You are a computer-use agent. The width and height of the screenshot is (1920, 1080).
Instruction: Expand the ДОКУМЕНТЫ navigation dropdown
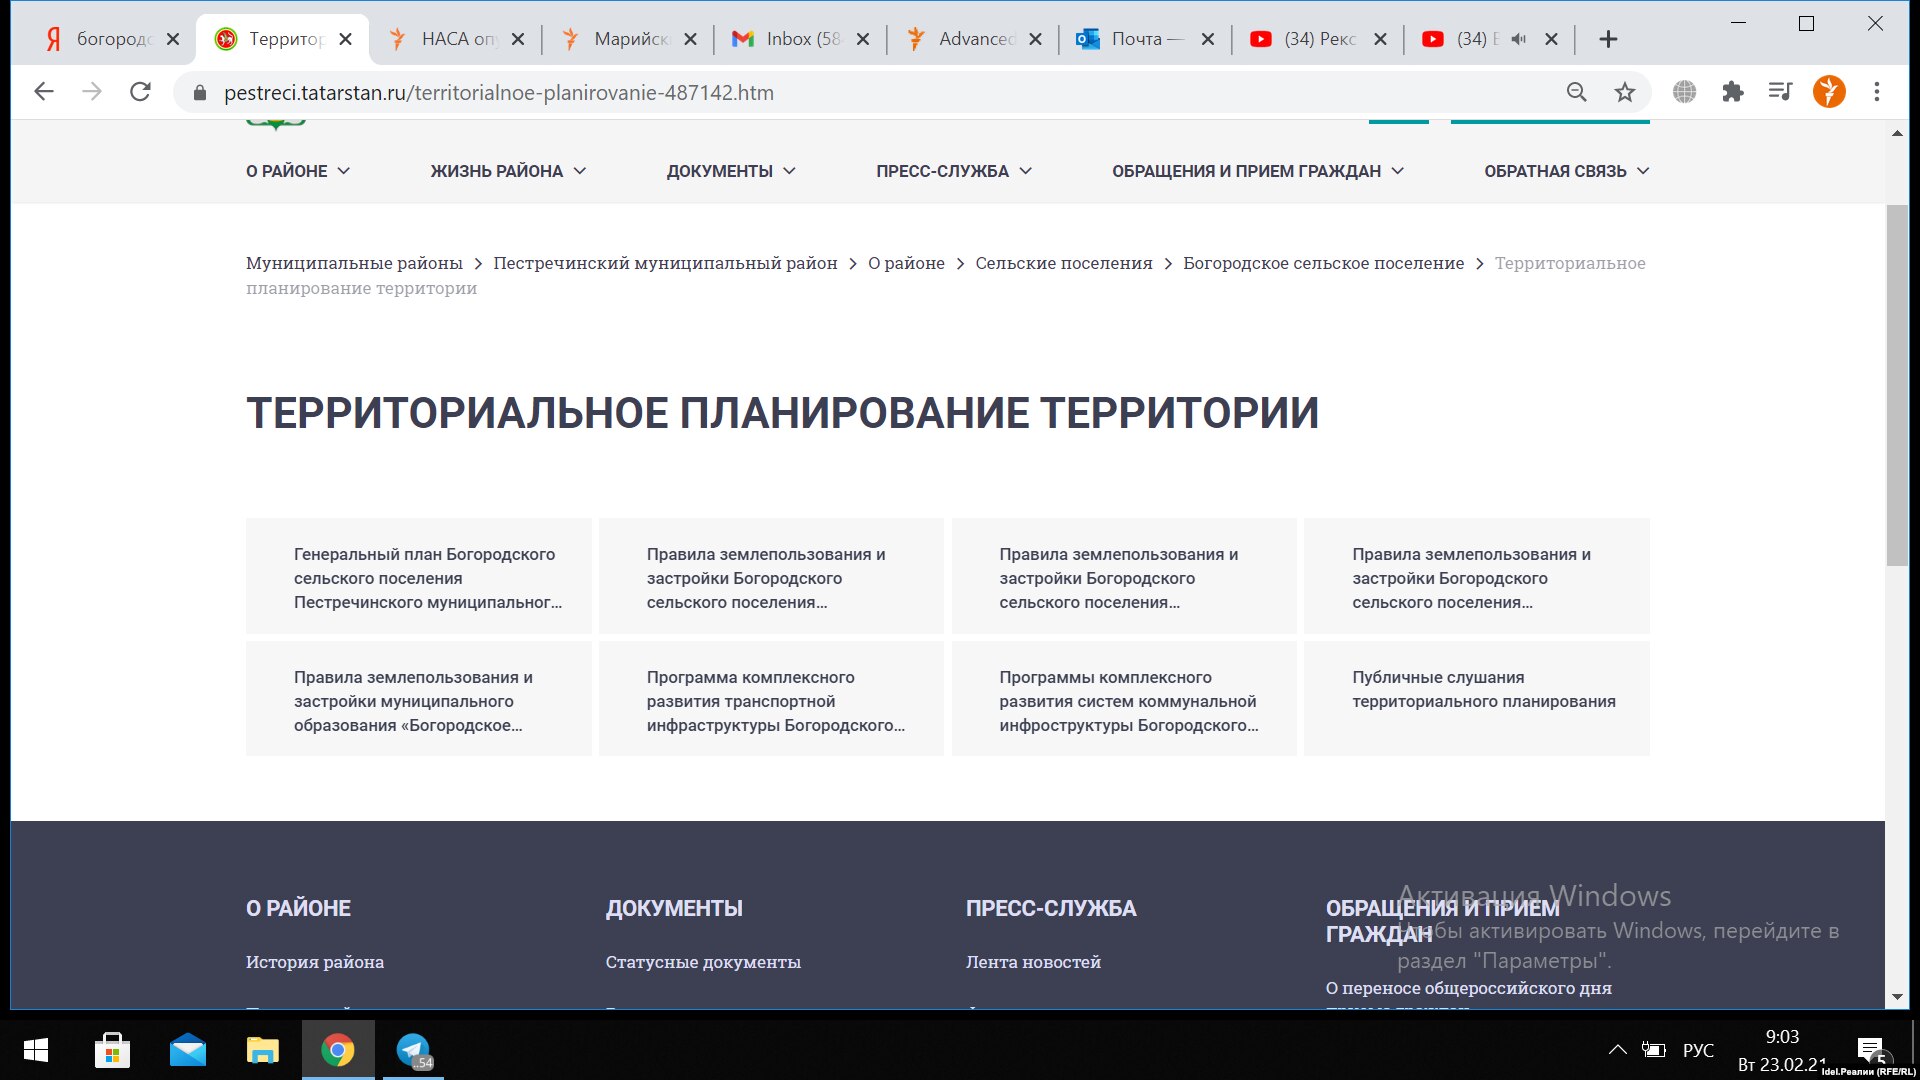tap(731, 171)
